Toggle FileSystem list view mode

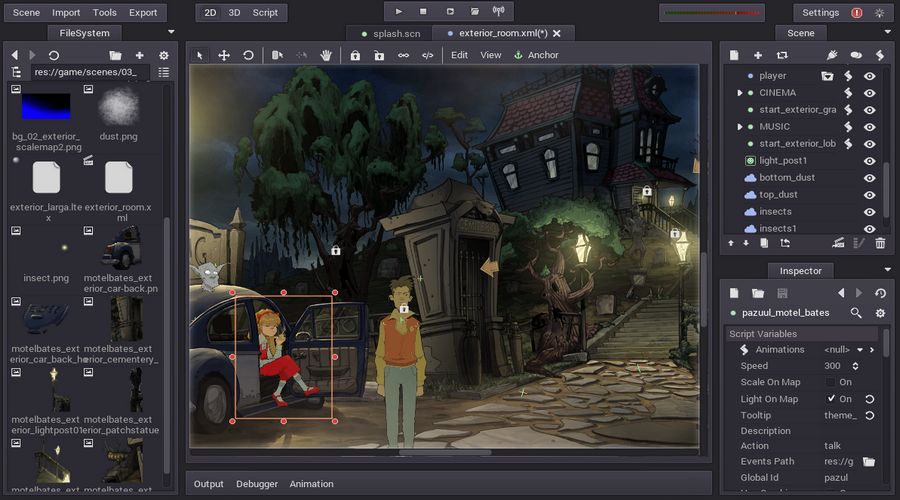pyautogui.click(x=164, y=72)
